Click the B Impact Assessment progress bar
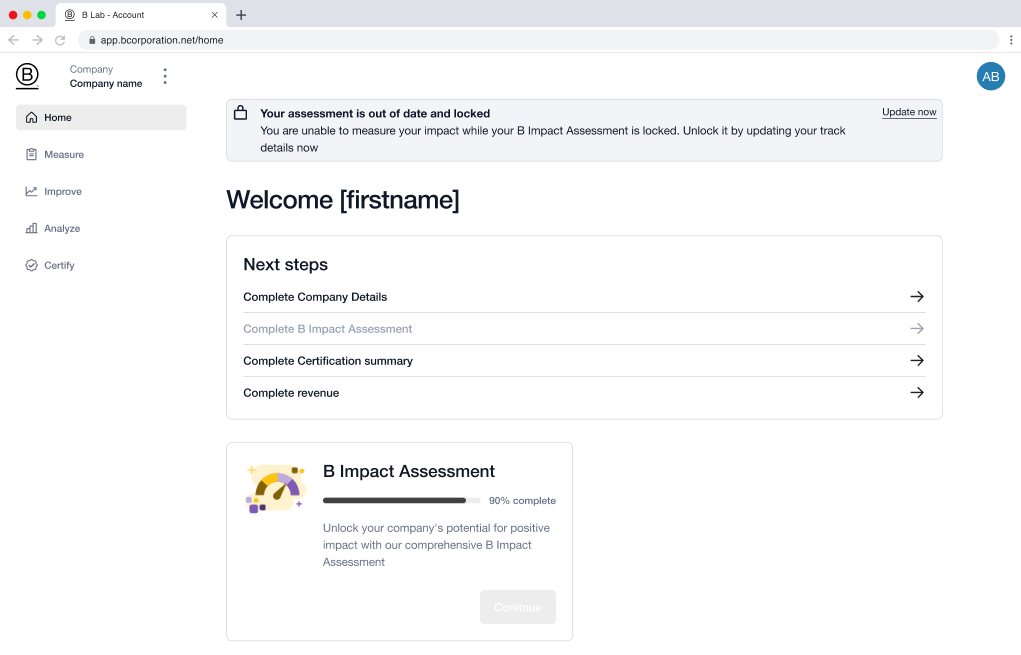 click(401, 501)
